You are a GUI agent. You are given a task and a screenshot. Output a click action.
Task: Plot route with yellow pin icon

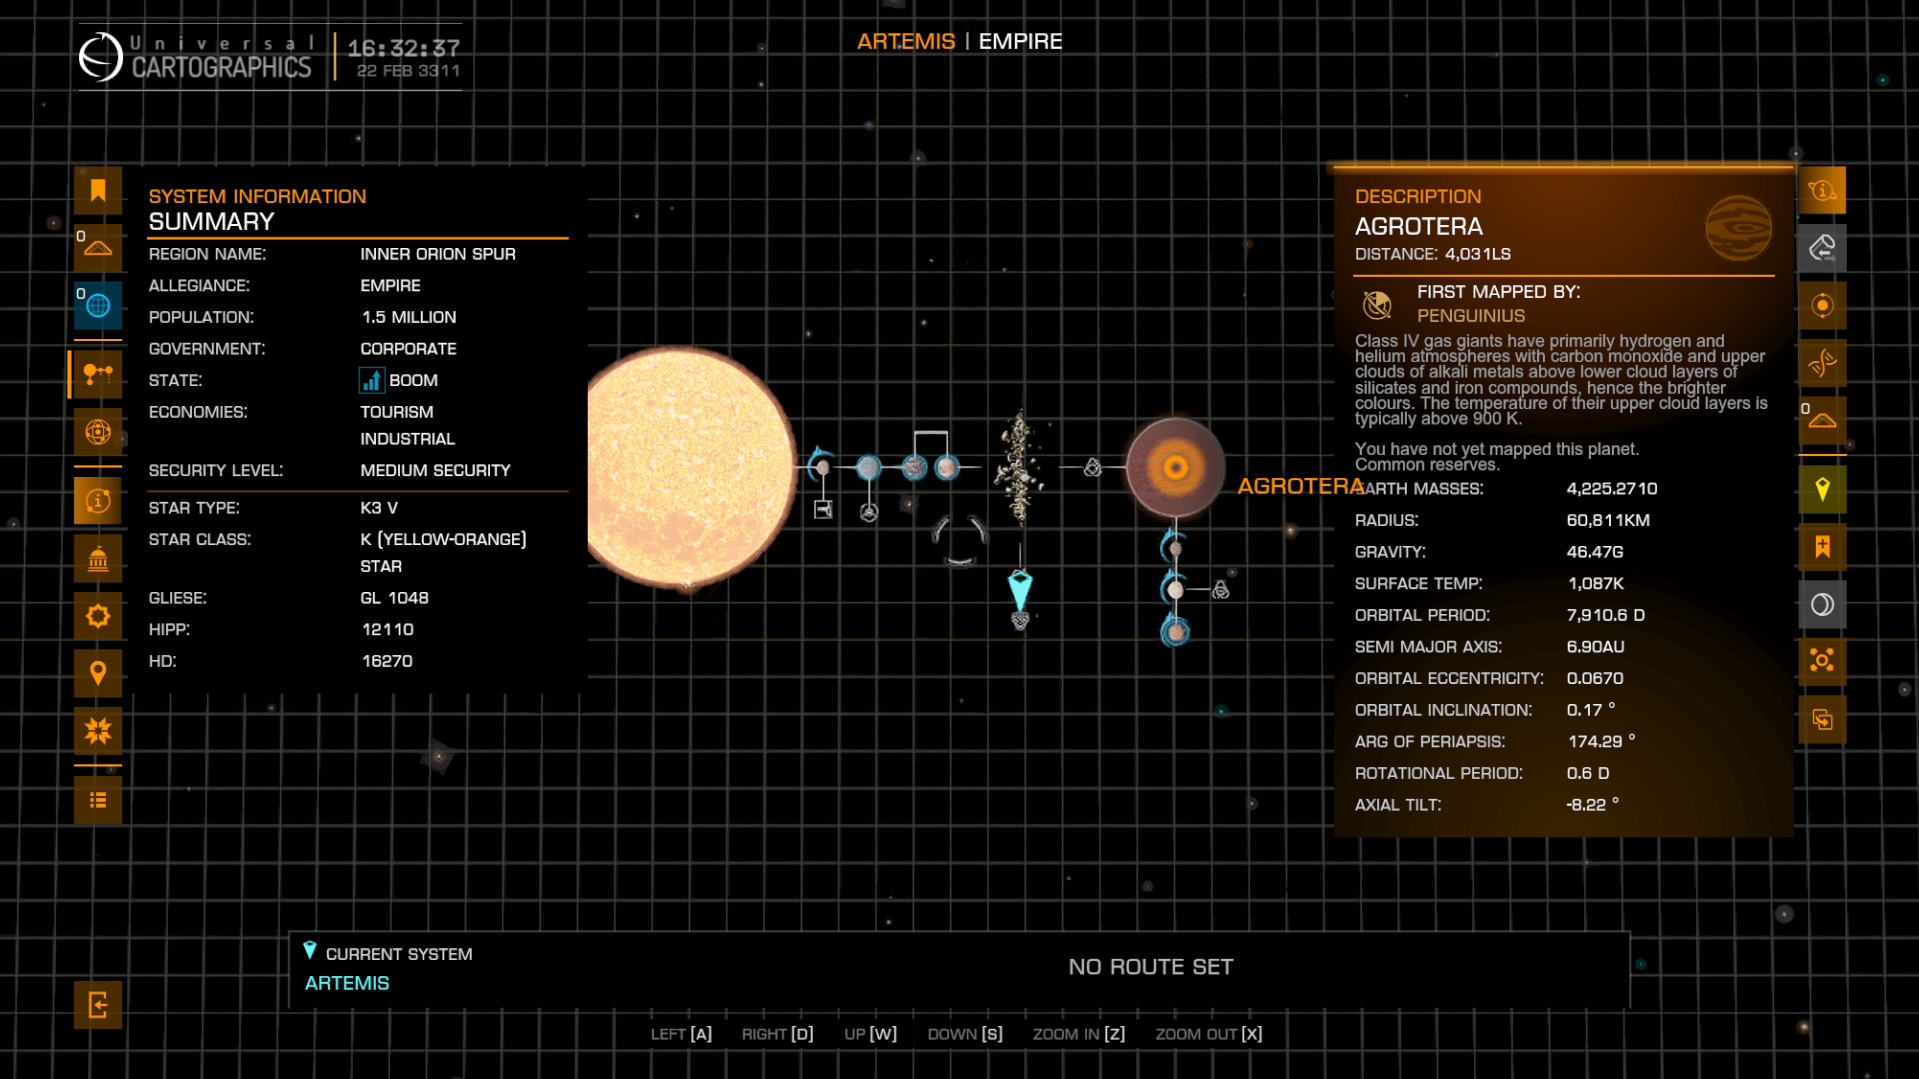coord(1822,489)
